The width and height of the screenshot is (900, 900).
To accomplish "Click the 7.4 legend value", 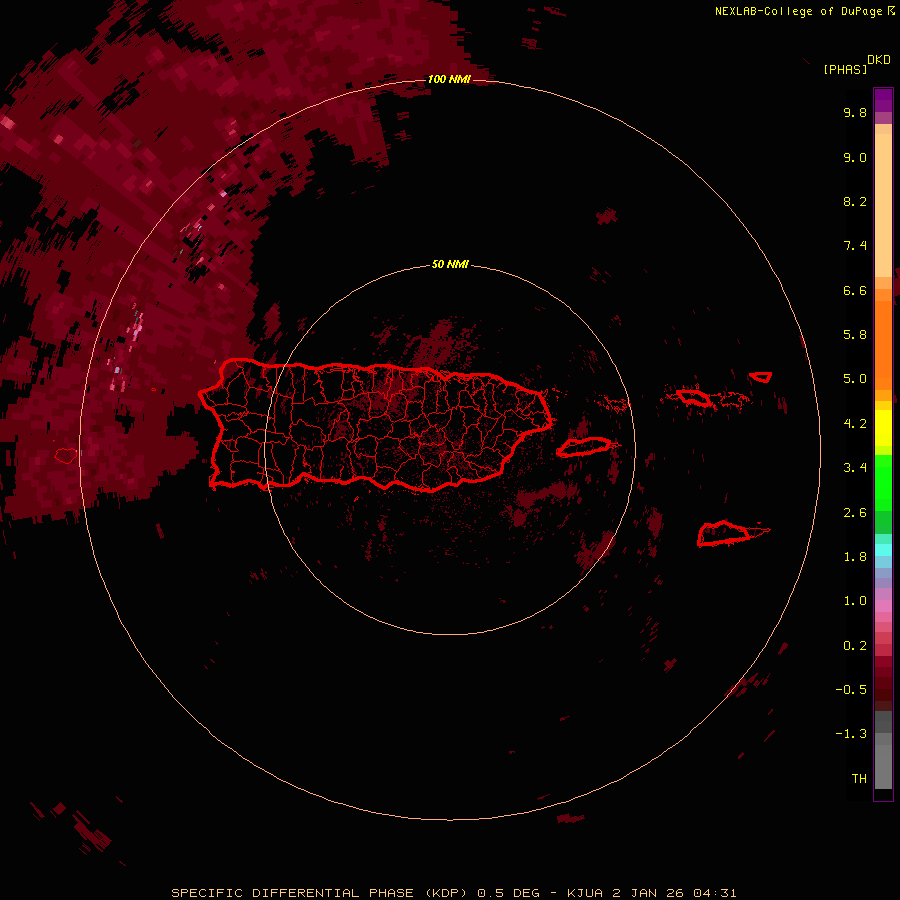I will (x=855, y=246).
